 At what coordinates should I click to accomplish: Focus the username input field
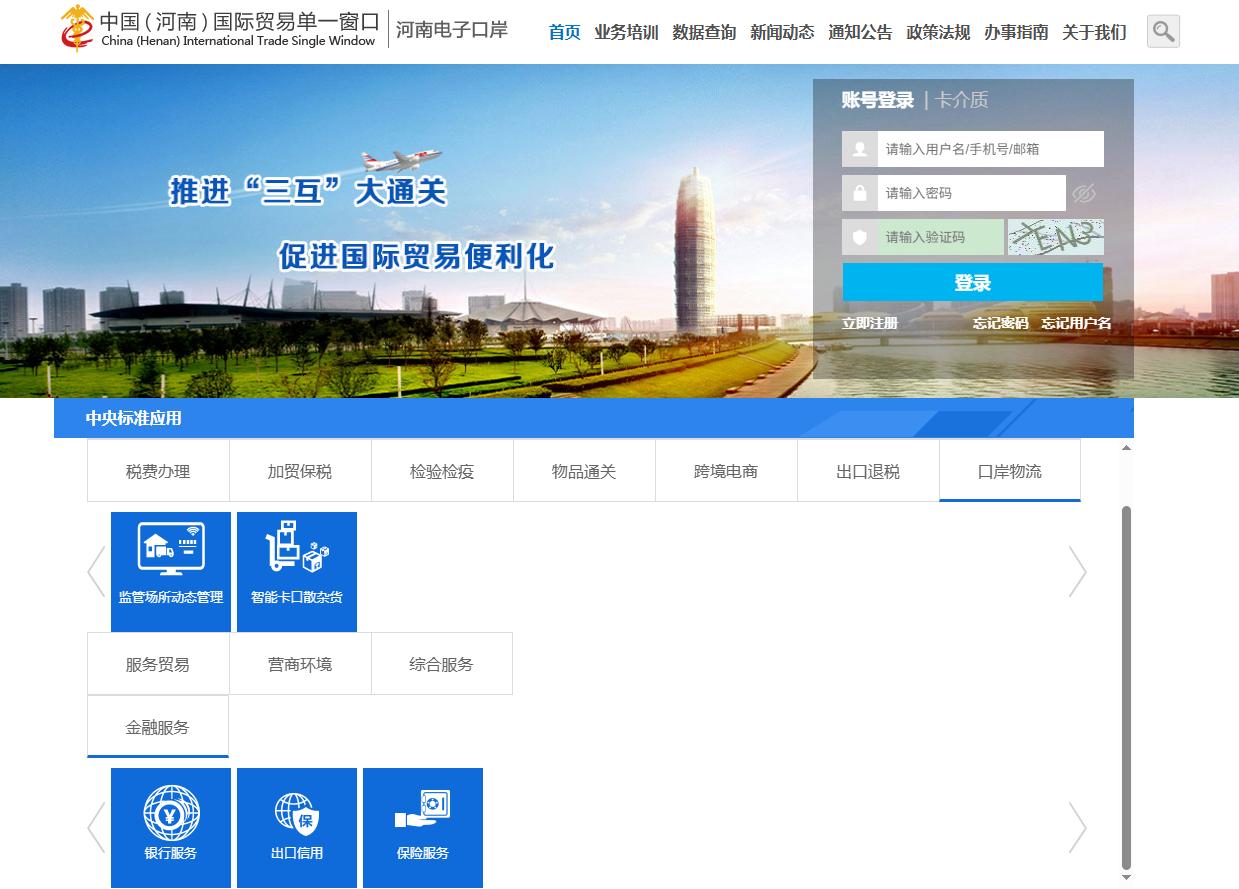tap(990, 149)
